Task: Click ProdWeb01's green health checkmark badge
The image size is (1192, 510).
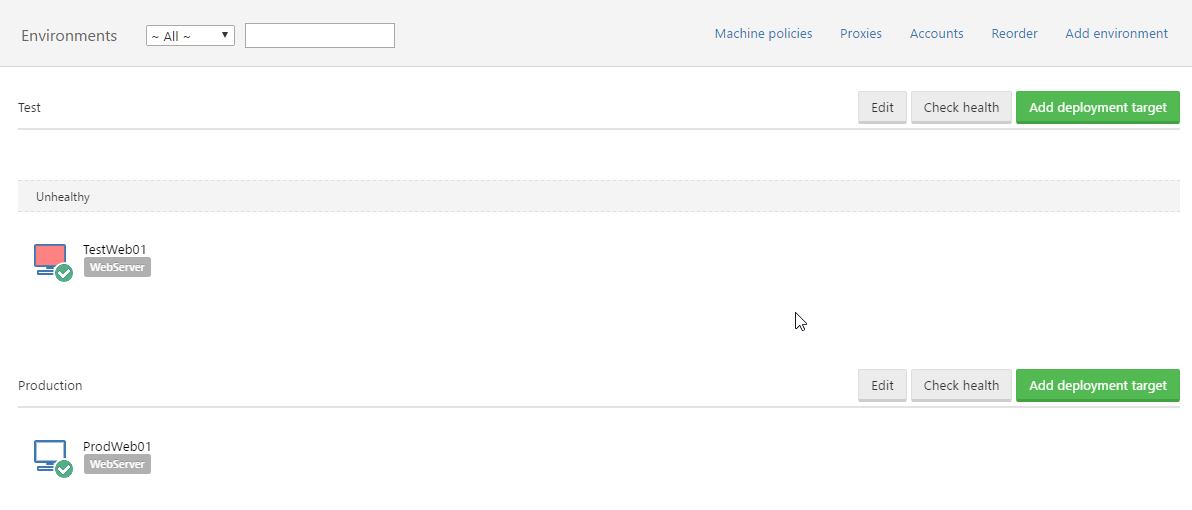Action: (64, 469)
